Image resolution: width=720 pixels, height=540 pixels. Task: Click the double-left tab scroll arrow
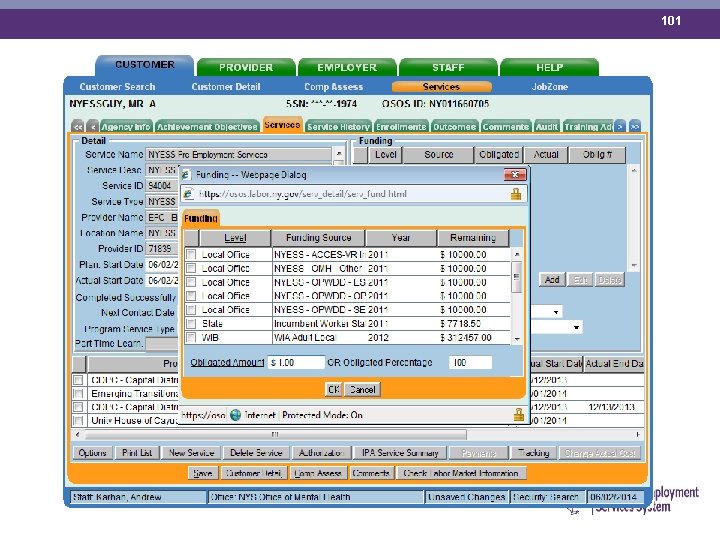tap(78, 126)
